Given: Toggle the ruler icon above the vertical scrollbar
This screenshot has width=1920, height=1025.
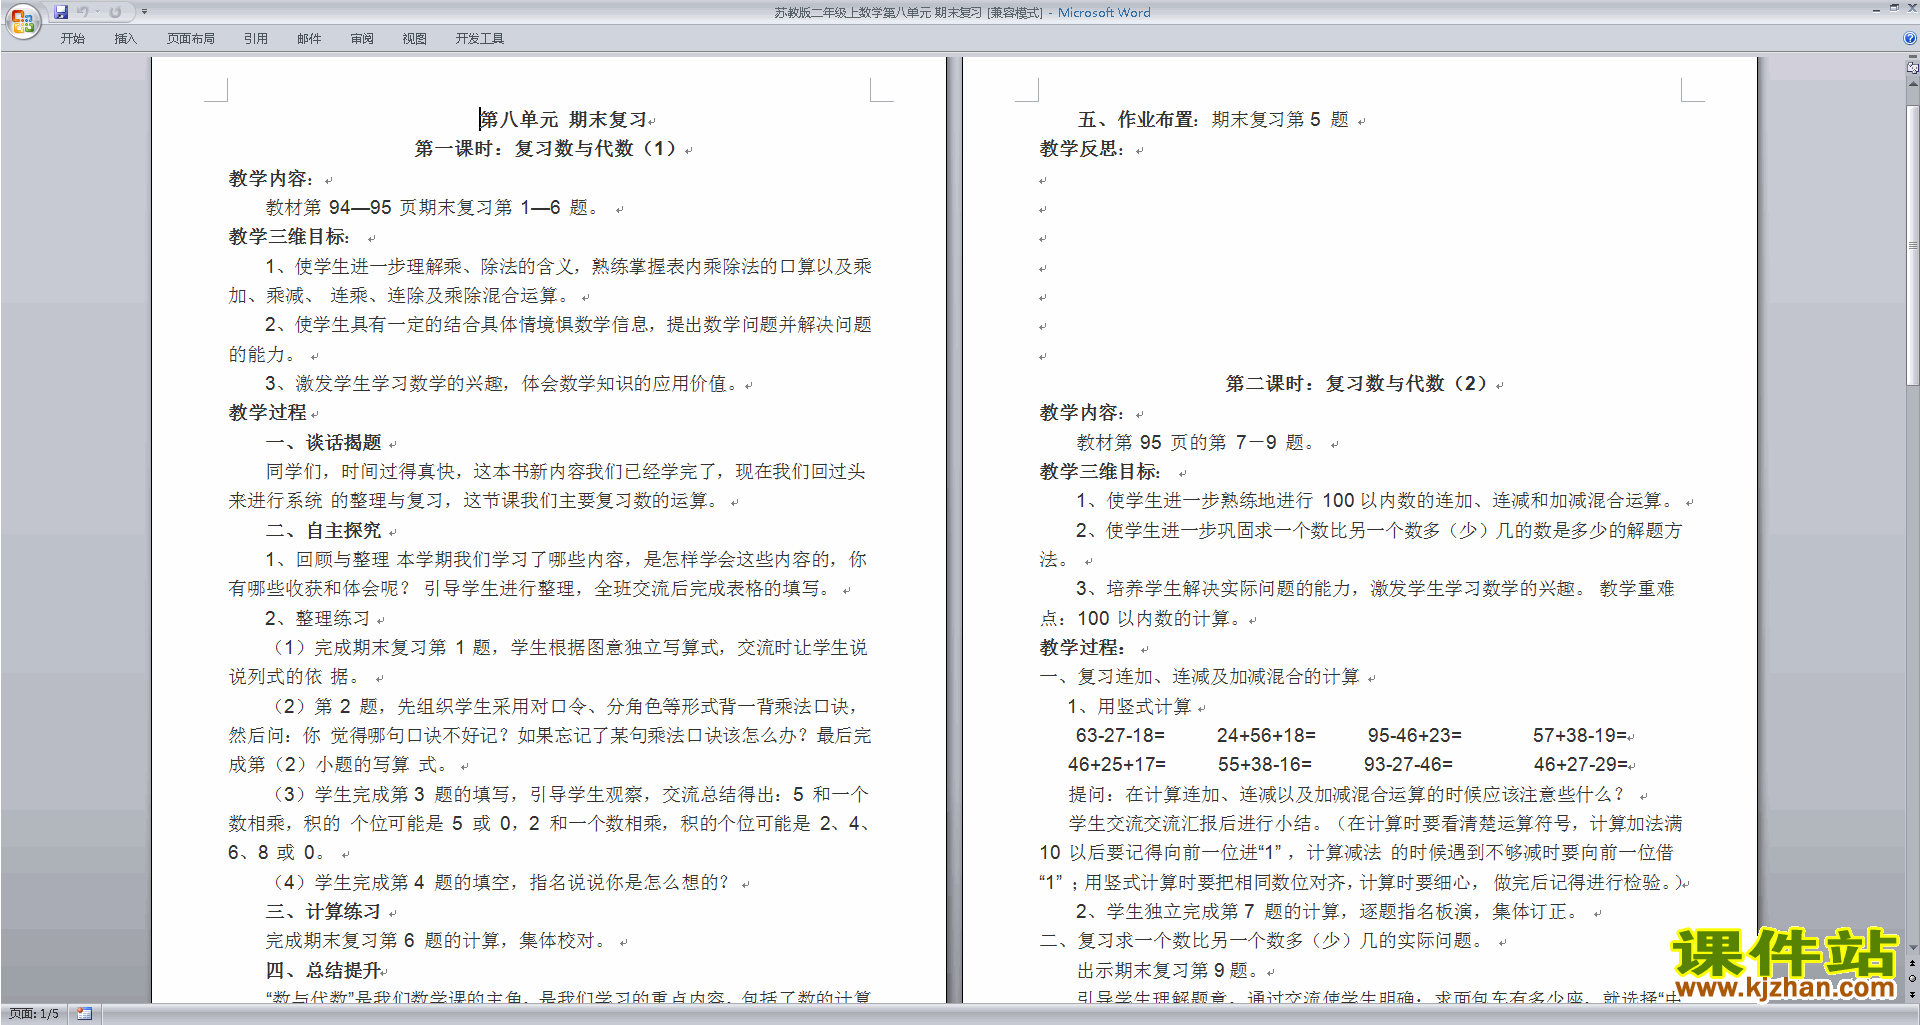Looking at the screenshot, I should [1912, 68].
